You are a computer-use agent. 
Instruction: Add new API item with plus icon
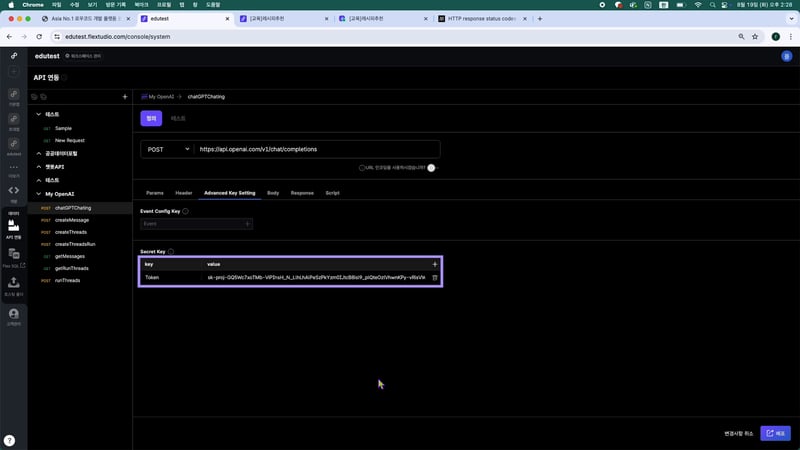tap(124, 97)
